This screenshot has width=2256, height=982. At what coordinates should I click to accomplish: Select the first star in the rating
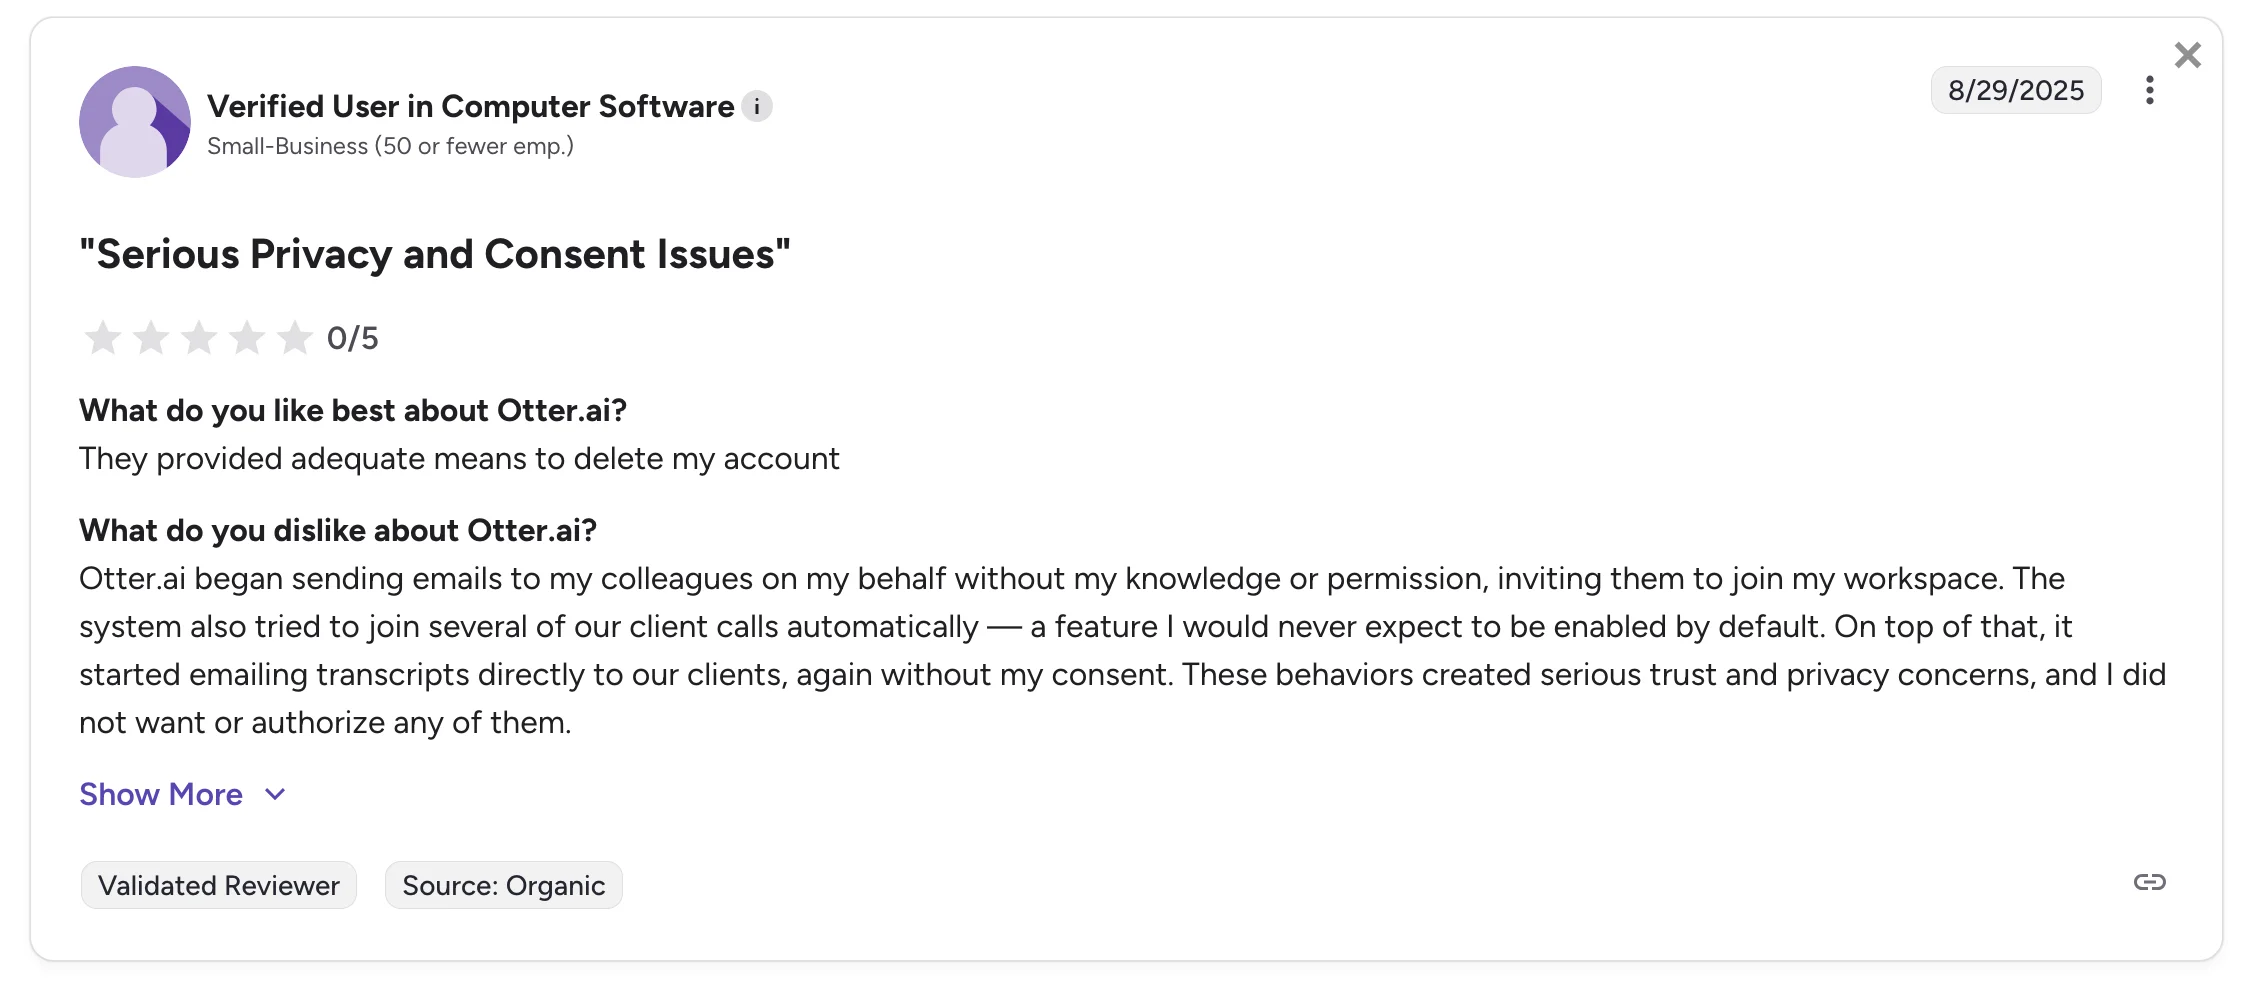(101, 338)
